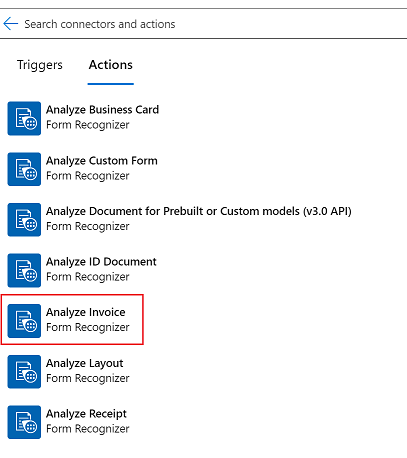The width and height of the screenshot is (407, 458).
Task: Click the Analyze Invoice Form Recognizer icon
Action: tap(24, 321)
